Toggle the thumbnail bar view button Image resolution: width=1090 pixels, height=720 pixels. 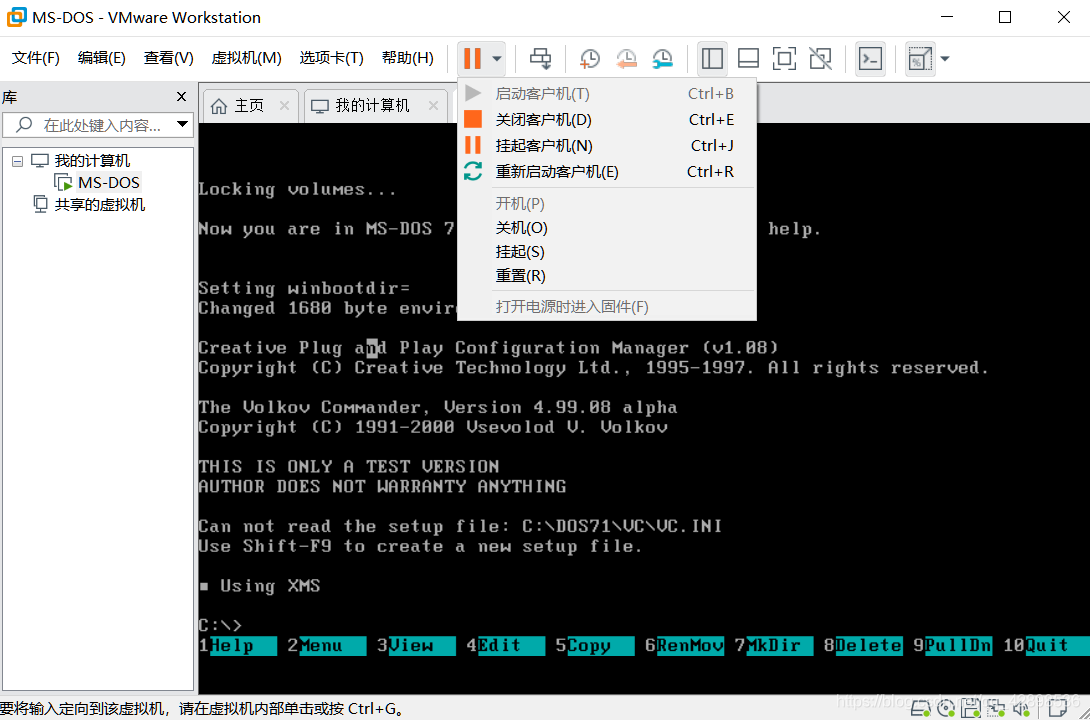pos(748,58)
